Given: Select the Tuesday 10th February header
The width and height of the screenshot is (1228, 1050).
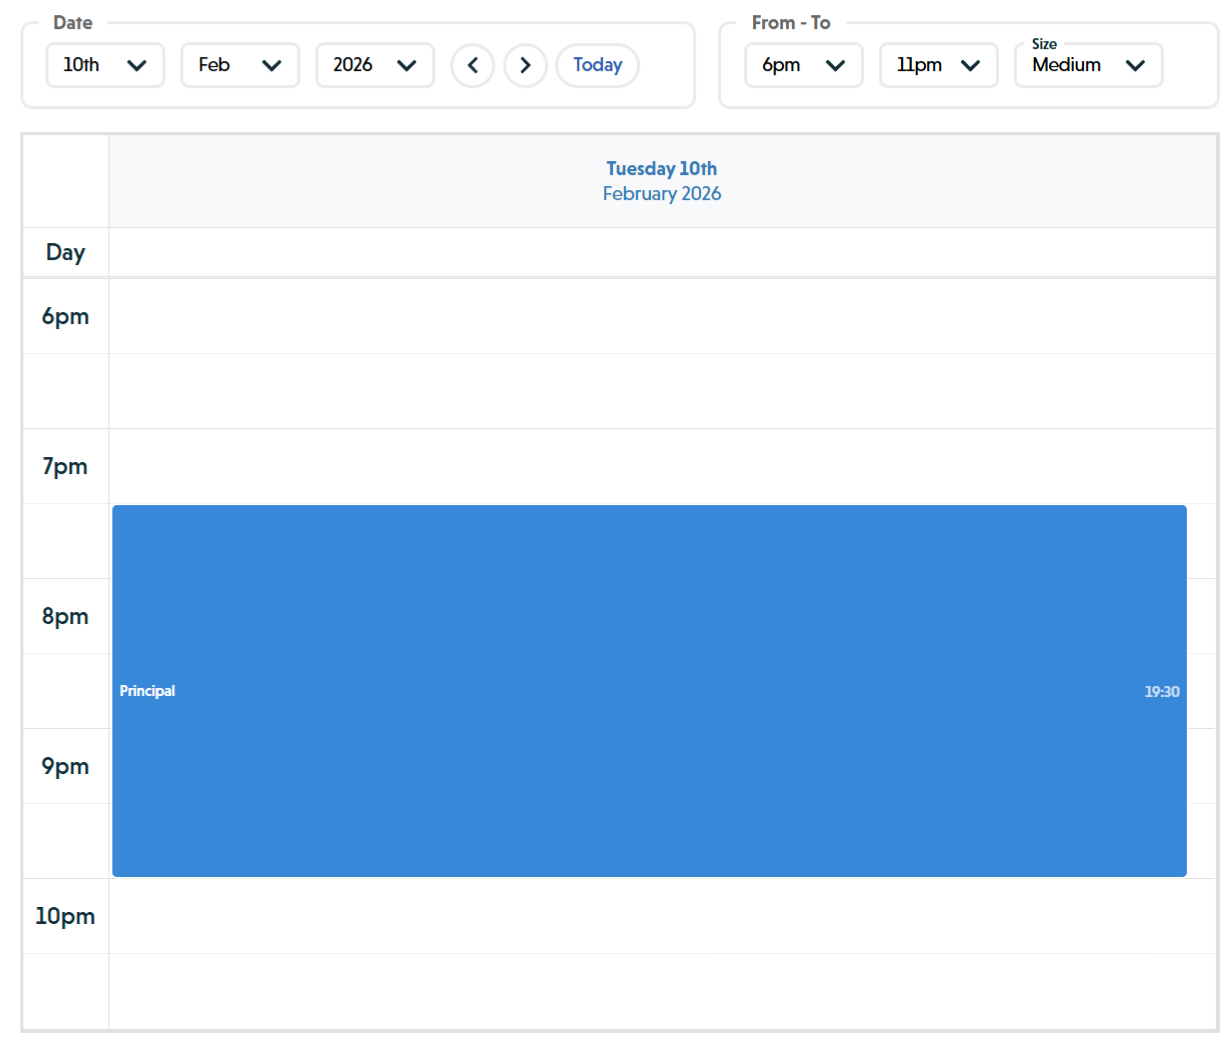Looking at the screenshot, I should point(662,180).
